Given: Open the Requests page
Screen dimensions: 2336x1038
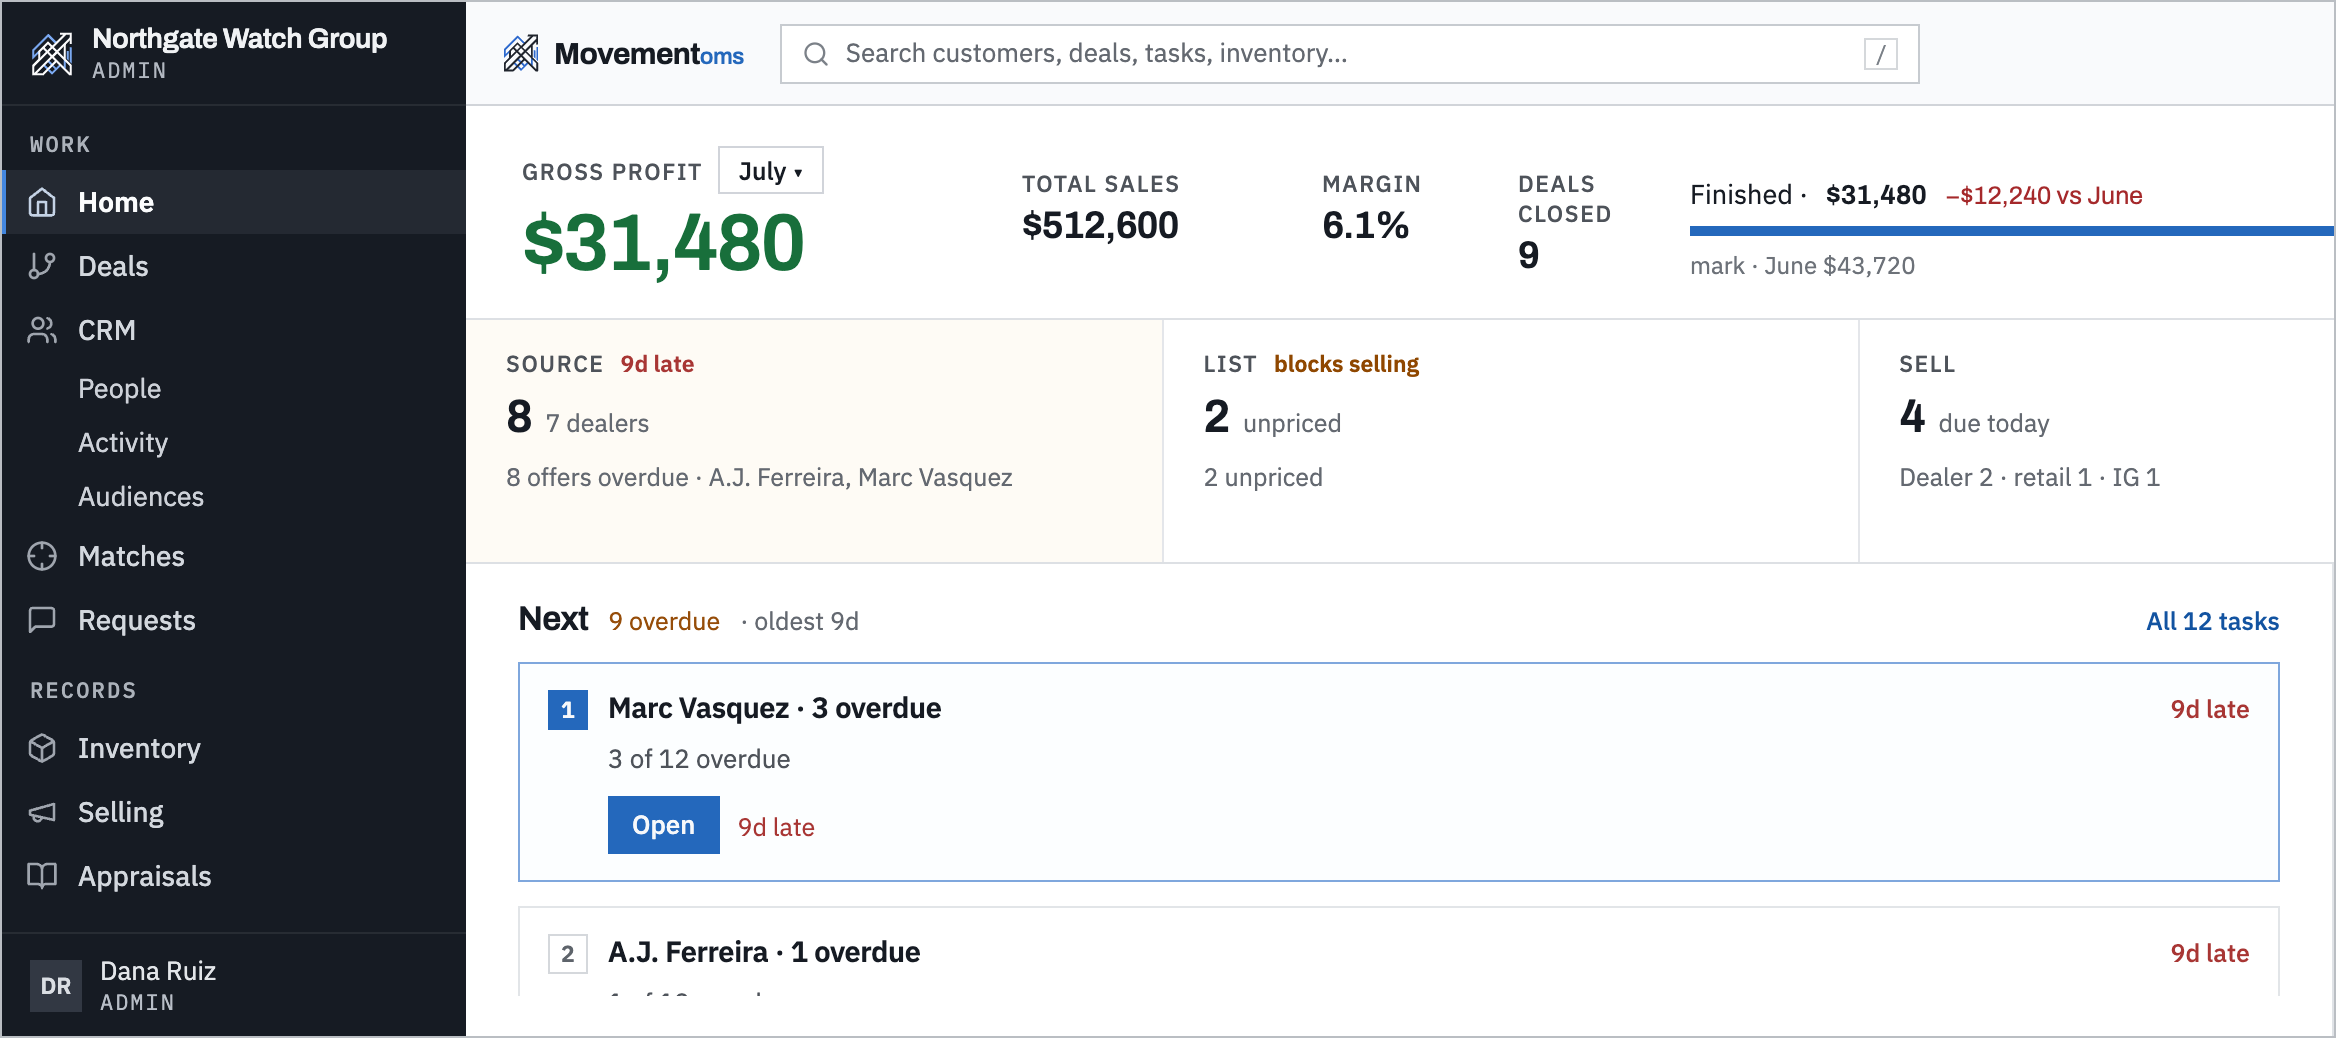Looking at the screenshot, I should coord(235,620).
